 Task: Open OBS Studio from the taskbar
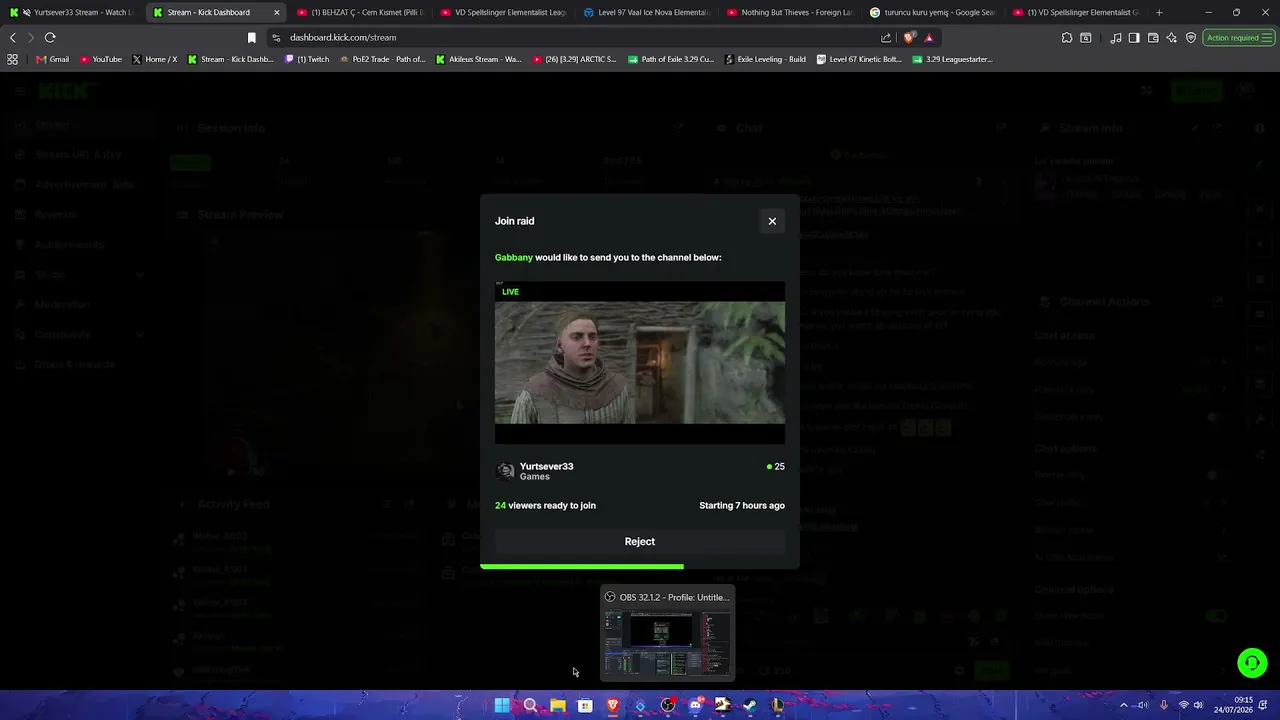(668, 705)
